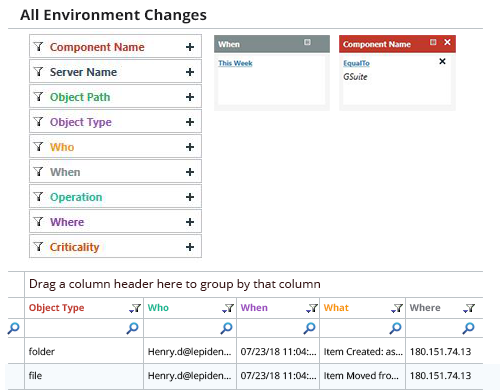This screenshot has height=390, width=500.
Task: Select the Who filter item
Action: [x=115, y=147]
